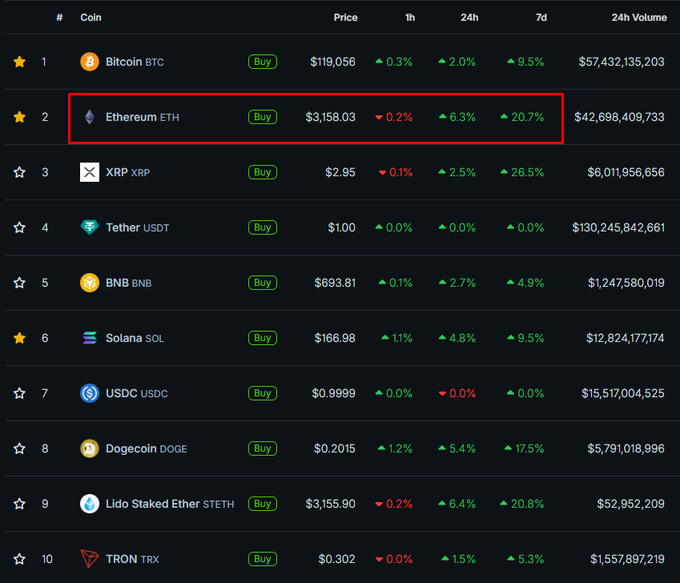Click XRP price $2.95
This screenshot has height=583, width=680.
tap(340, 172)
